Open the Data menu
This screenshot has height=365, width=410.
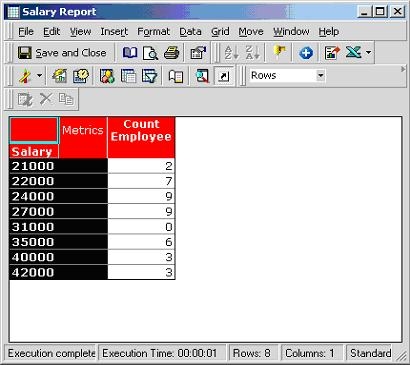(x=190, y=32)
